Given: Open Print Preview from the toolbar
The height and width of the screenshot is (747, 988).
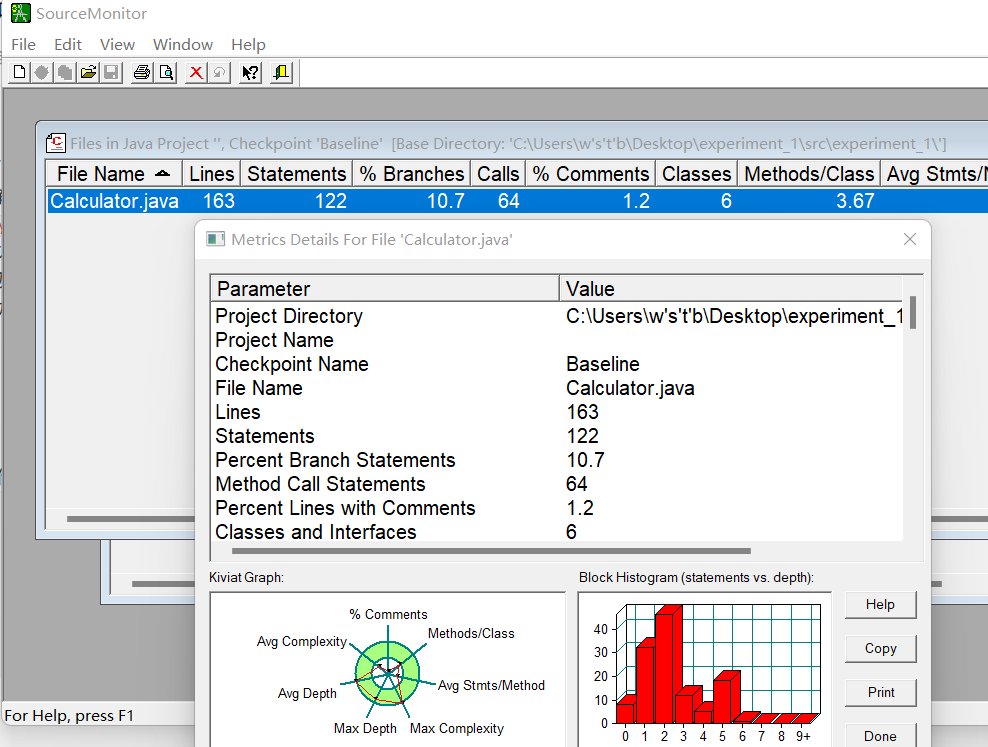Looking at the screenshot, I should pos(166,72).
